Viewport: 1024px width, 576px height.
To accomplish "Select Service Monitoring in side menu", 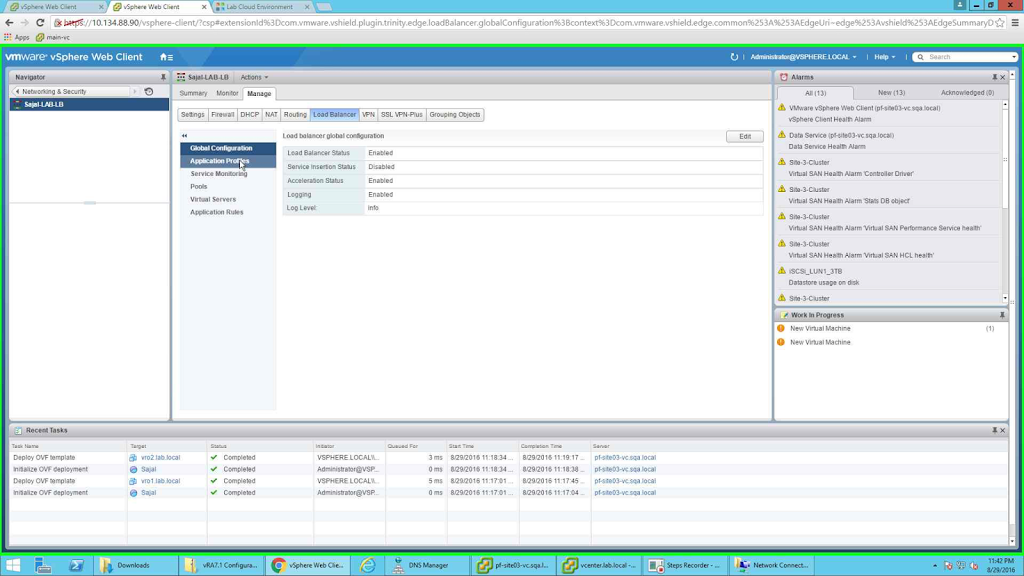I will coord(228,174).
